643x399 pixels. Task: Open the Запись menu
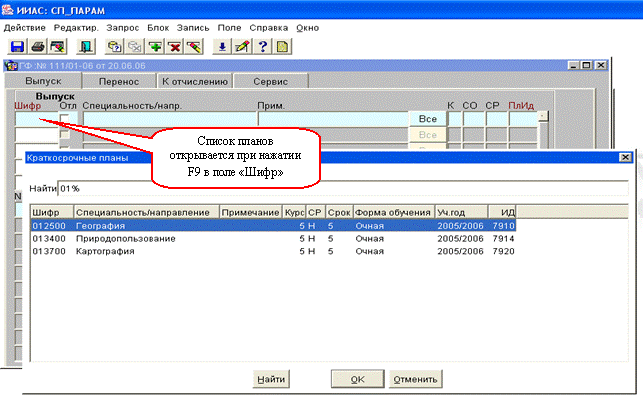193,28
